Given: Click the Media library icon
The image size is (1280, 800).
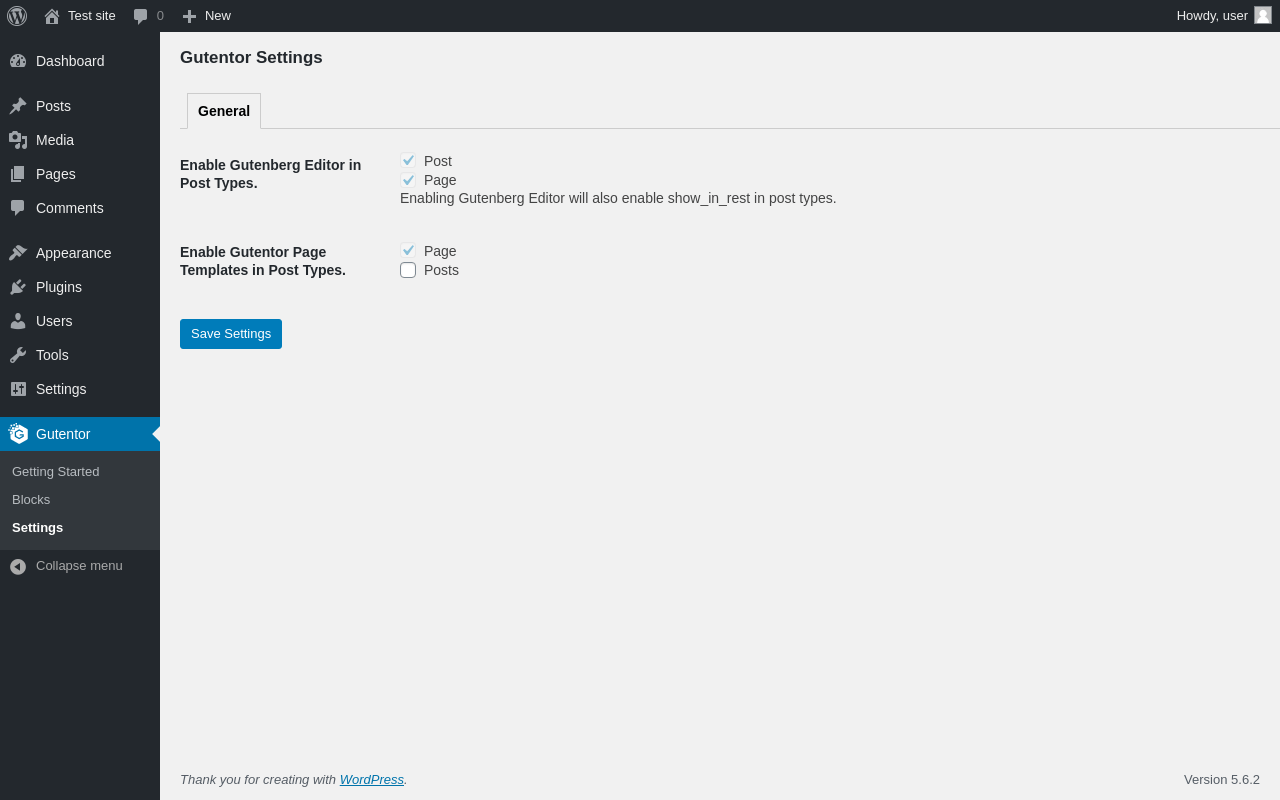Looking at the screenshot, I should [18, 140].
